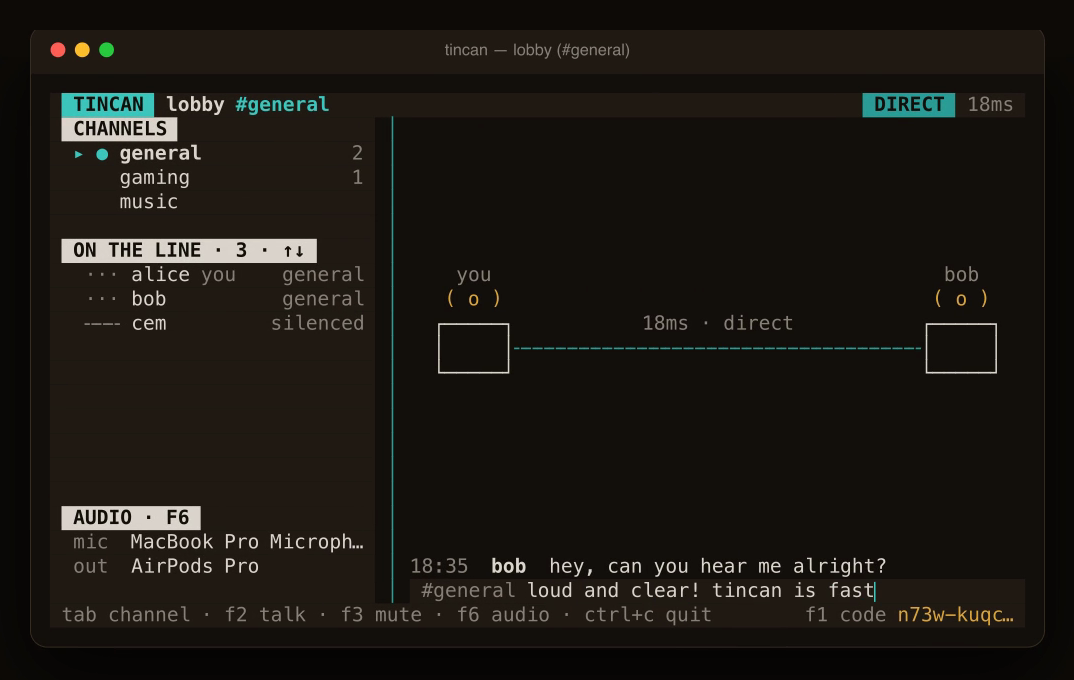Click the invite code n73w-kuqc
Viewport: 1074px width, 680px height.
click(956, 615)
